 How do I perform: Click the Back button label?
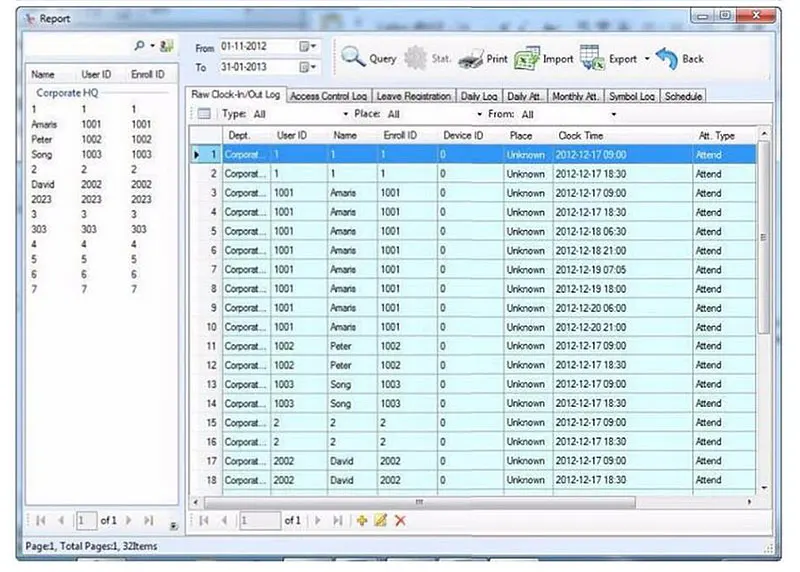pos(693,59)
